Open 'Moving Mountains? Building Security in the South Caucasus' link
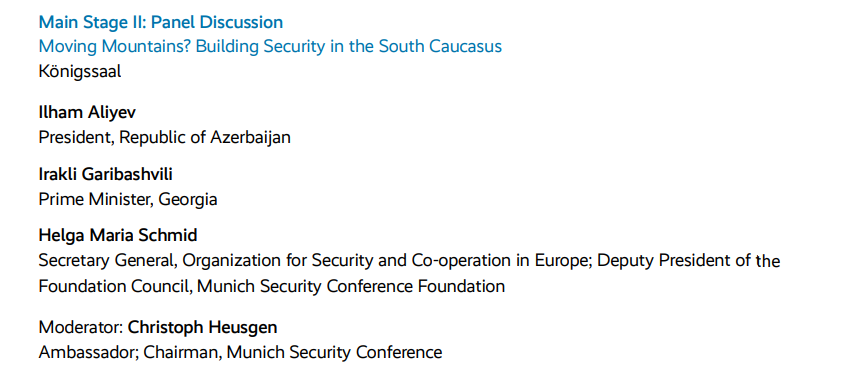The image size is (841, 386). [x=270, y=47]
